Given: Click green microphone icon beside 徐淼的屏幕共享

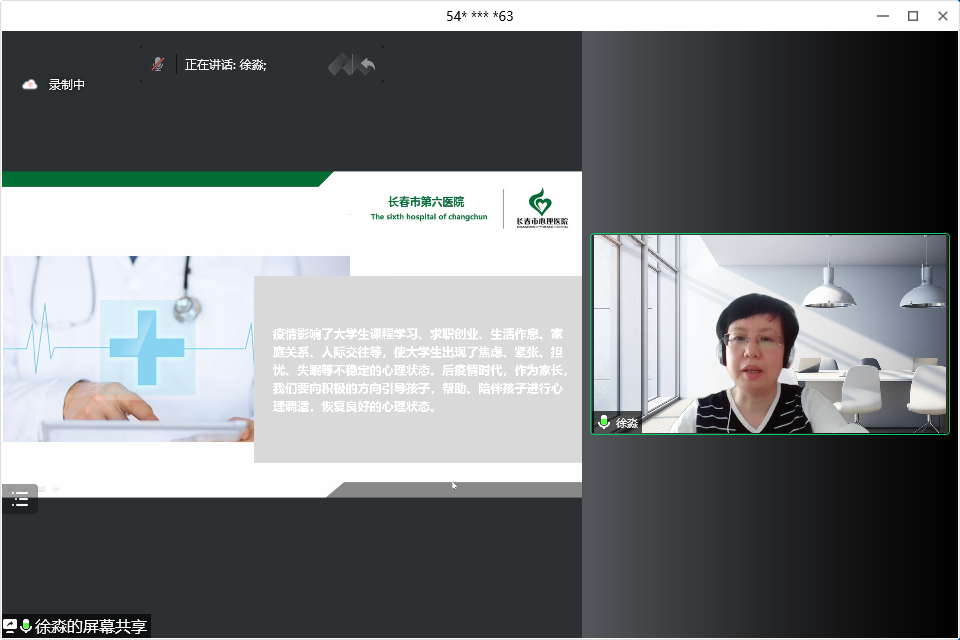Looking at the screenshot, I should 26,627.
